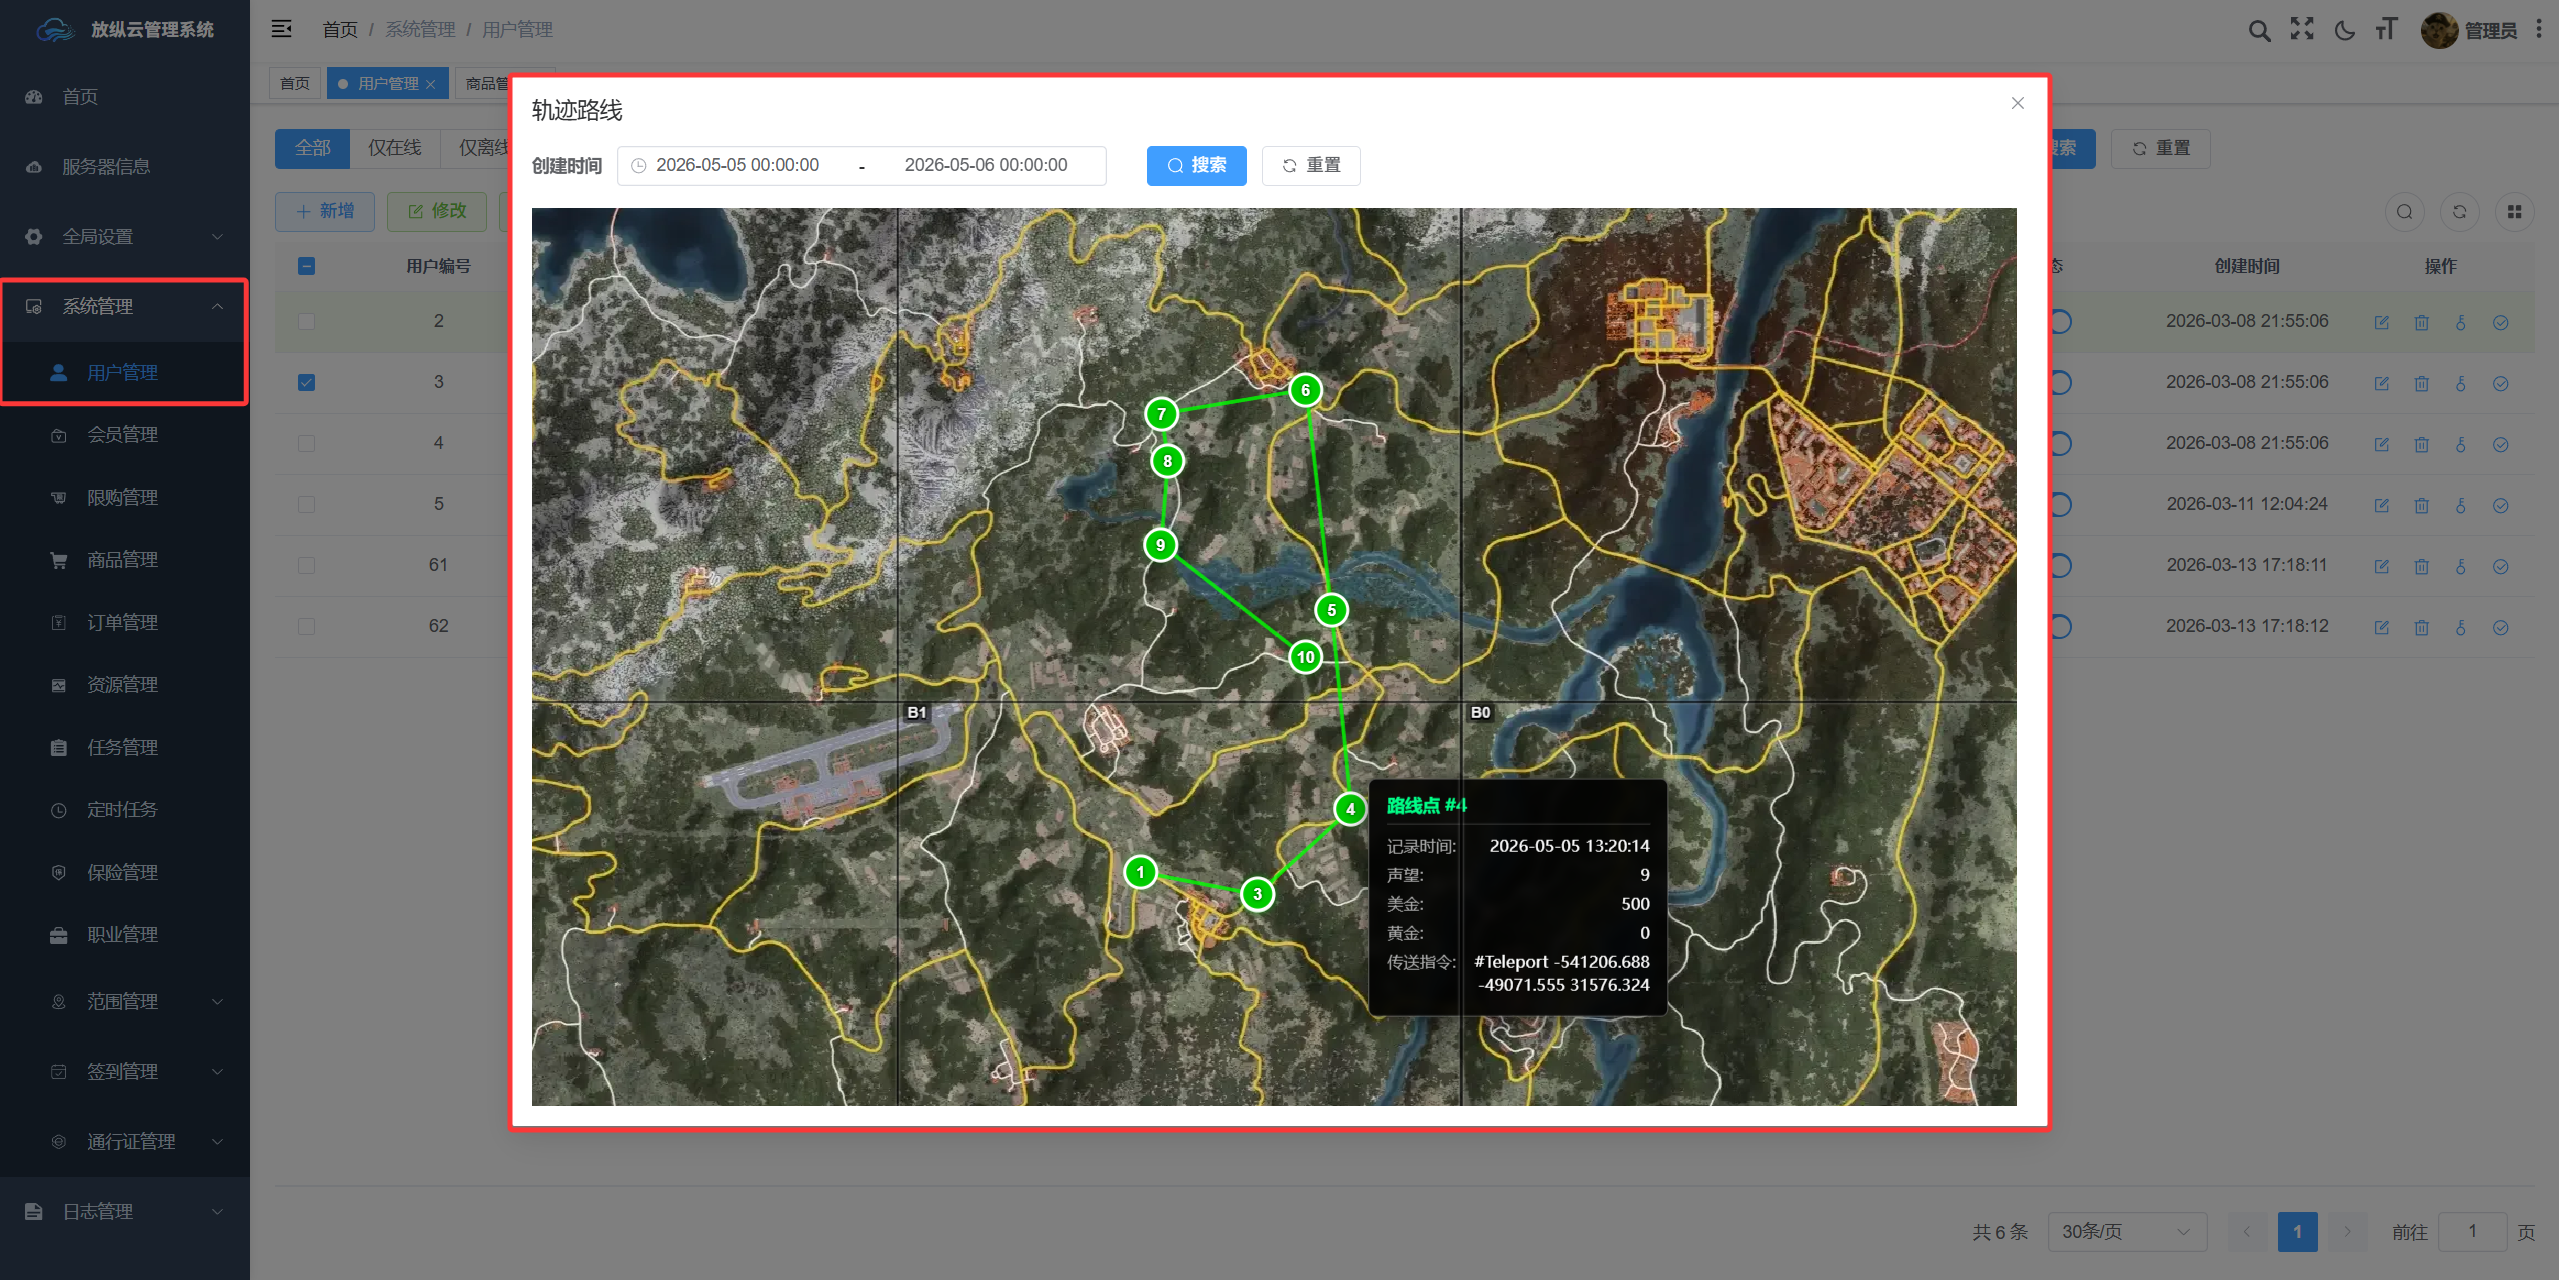Viewport: 2559px width, 1280px height.
Task: Expand the 日志管理 sidebar menu
Action: click(125, 1212)
